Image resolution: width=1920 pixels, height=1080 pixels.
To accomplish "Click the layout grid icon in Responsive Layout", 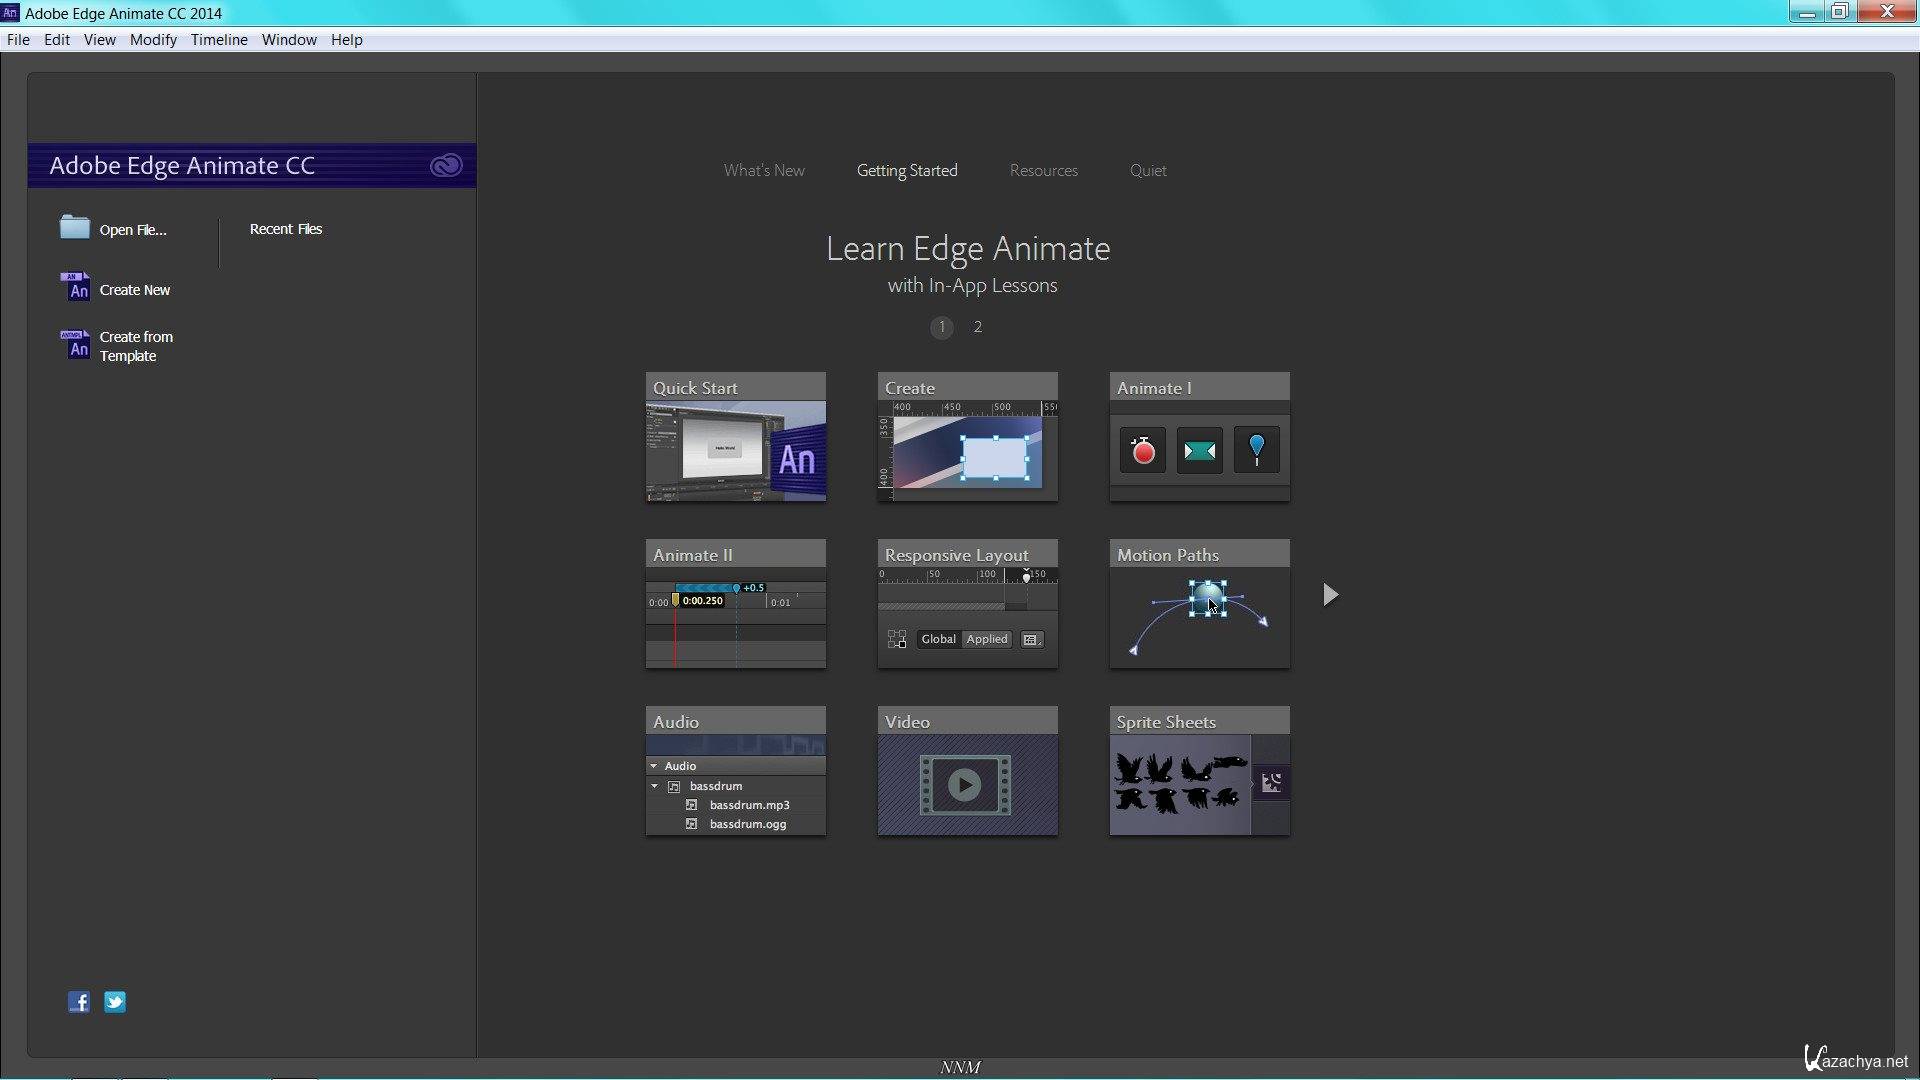I will pos(897,639).
